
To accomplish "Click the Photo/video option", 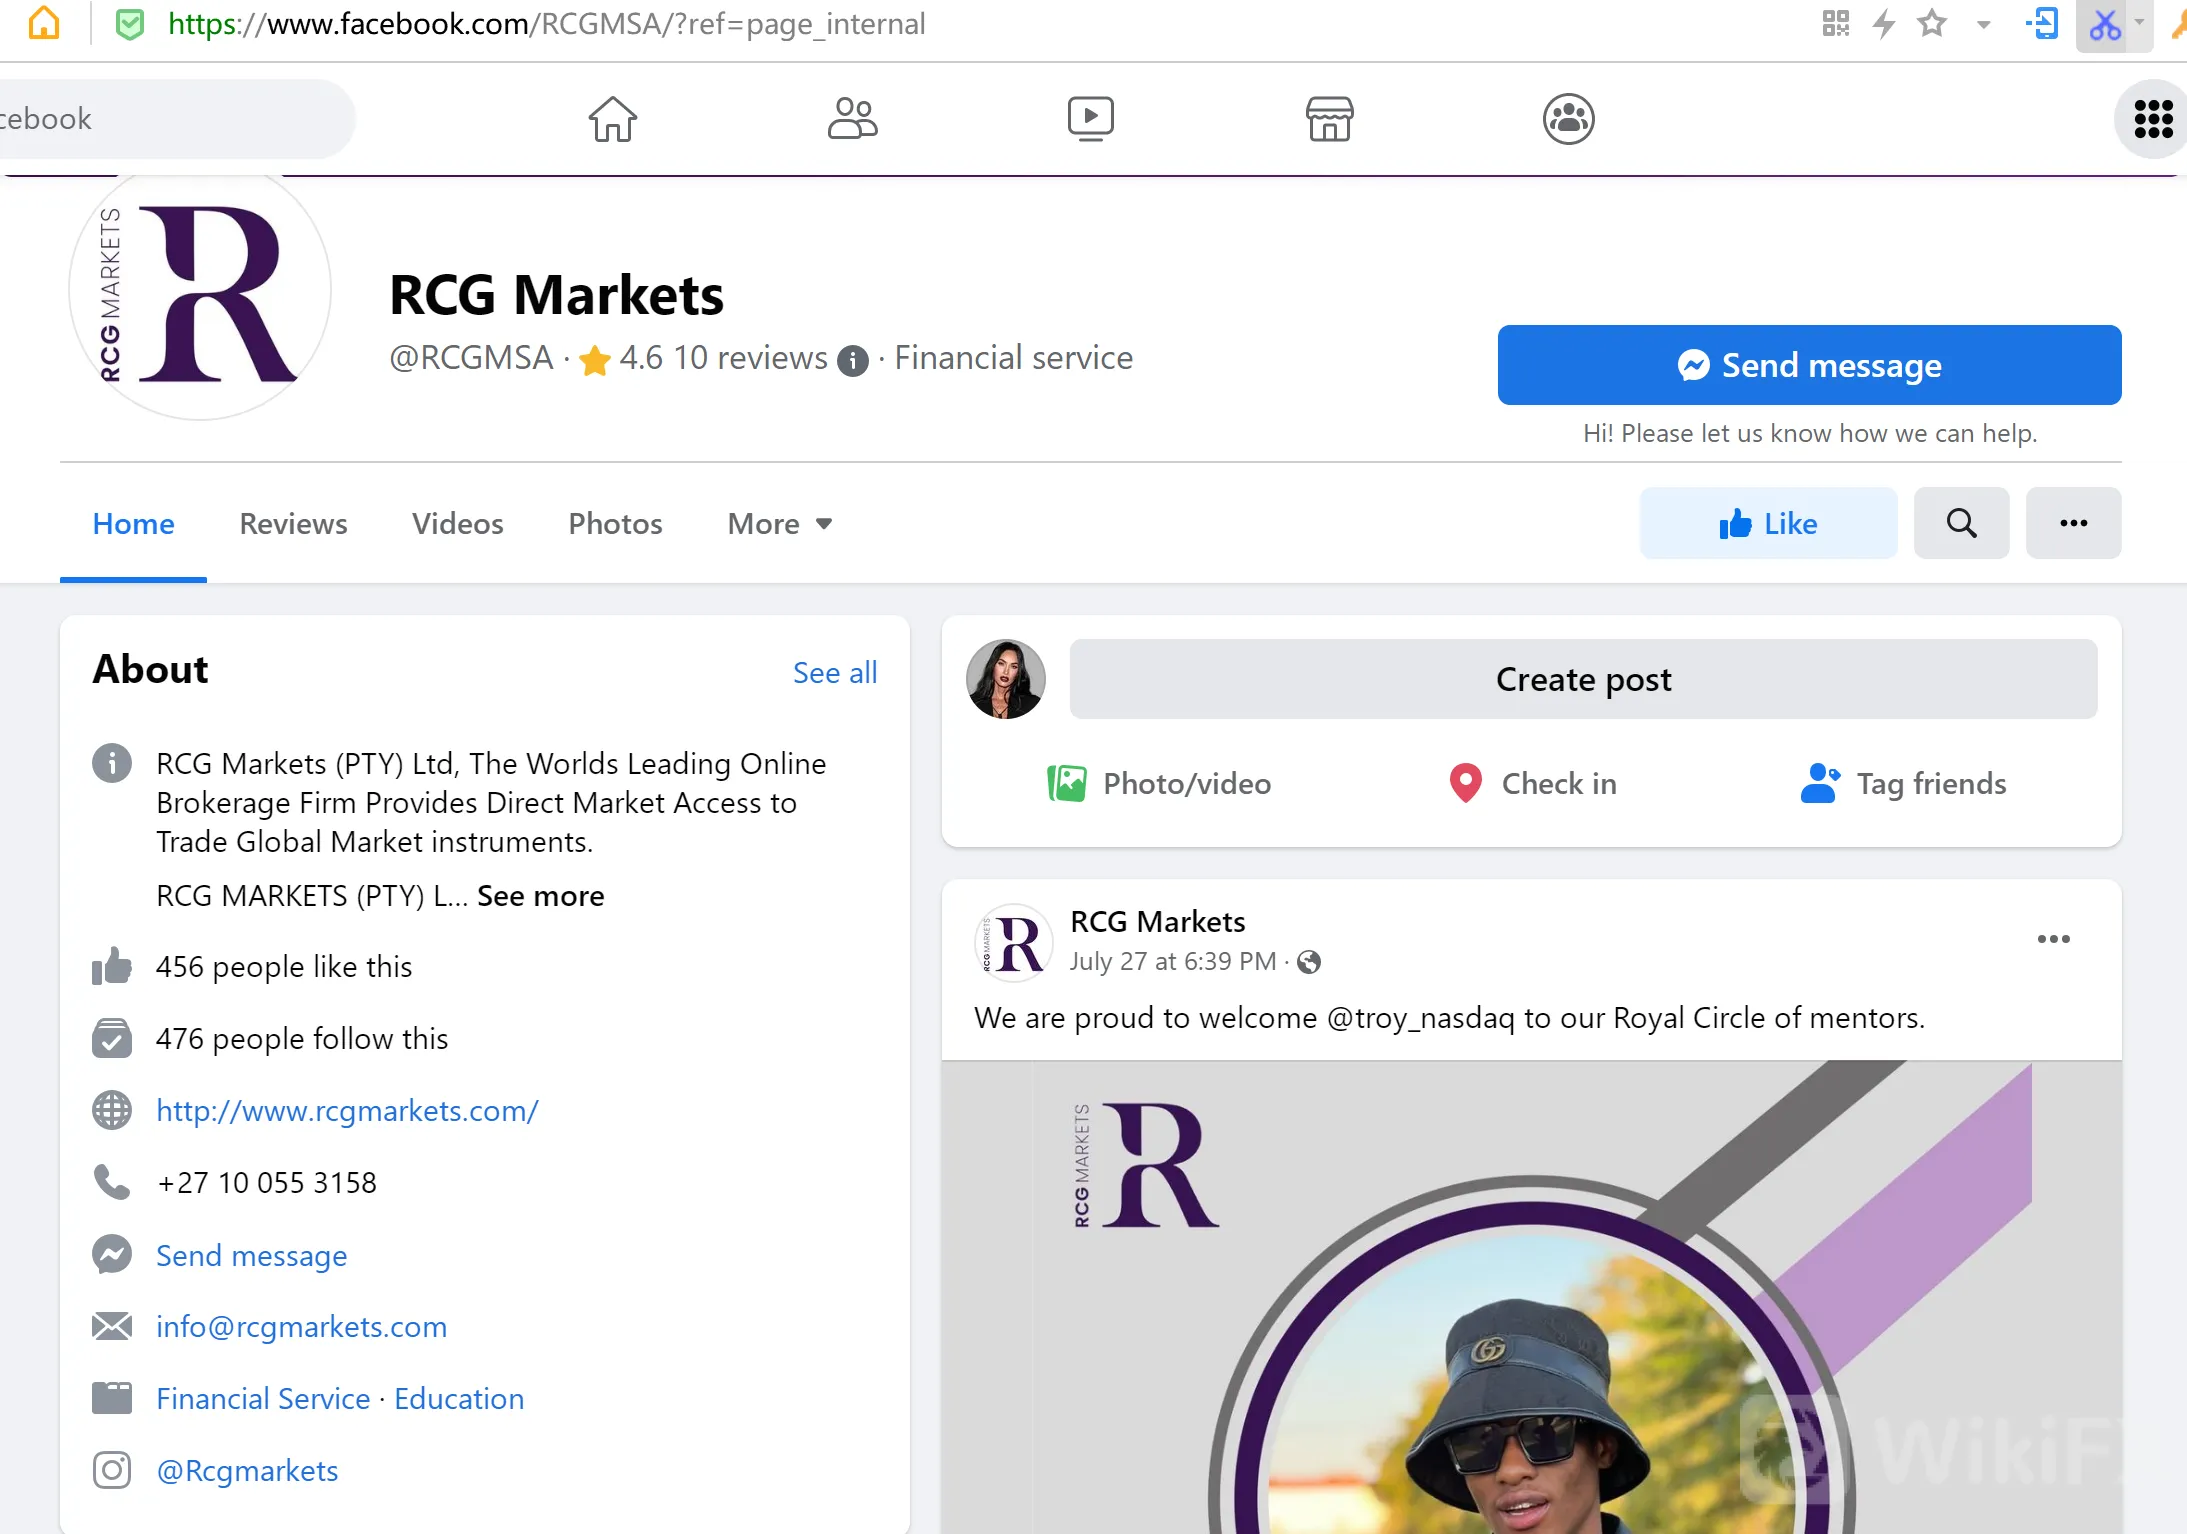I will coord(1159,784).
